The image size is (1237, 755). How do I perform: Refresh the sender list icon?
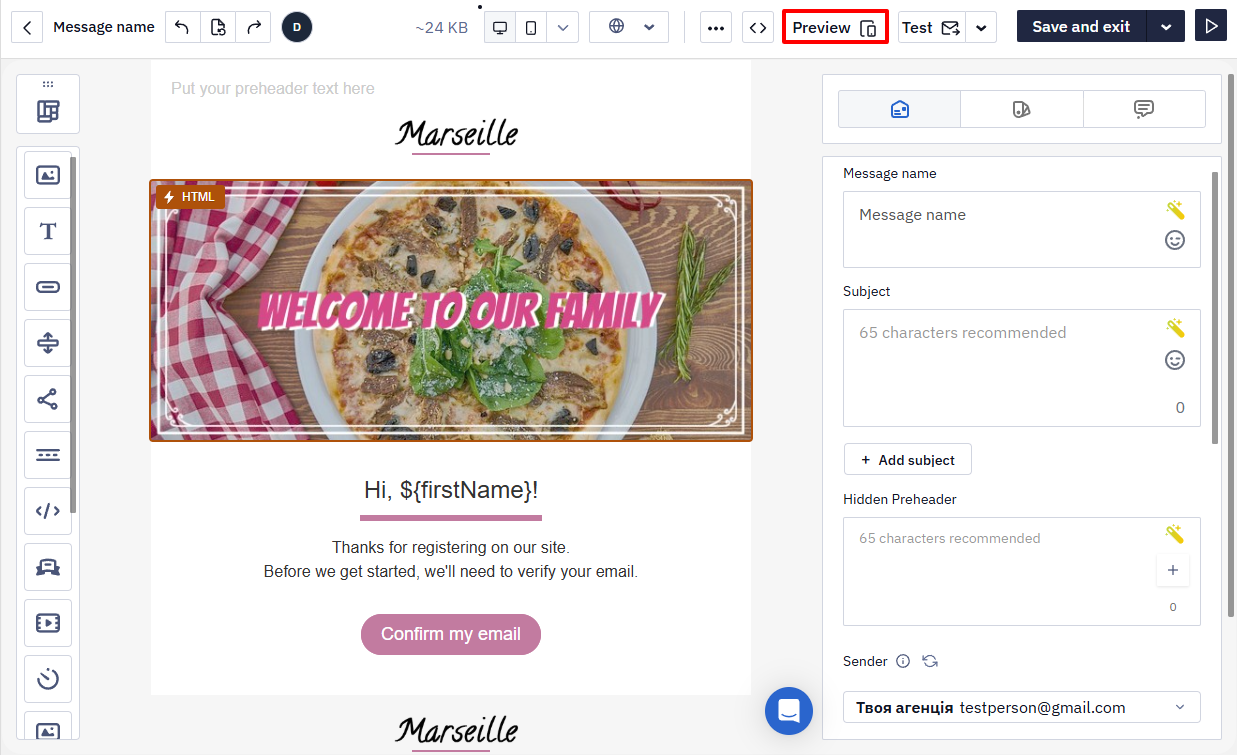click(930, 661)
